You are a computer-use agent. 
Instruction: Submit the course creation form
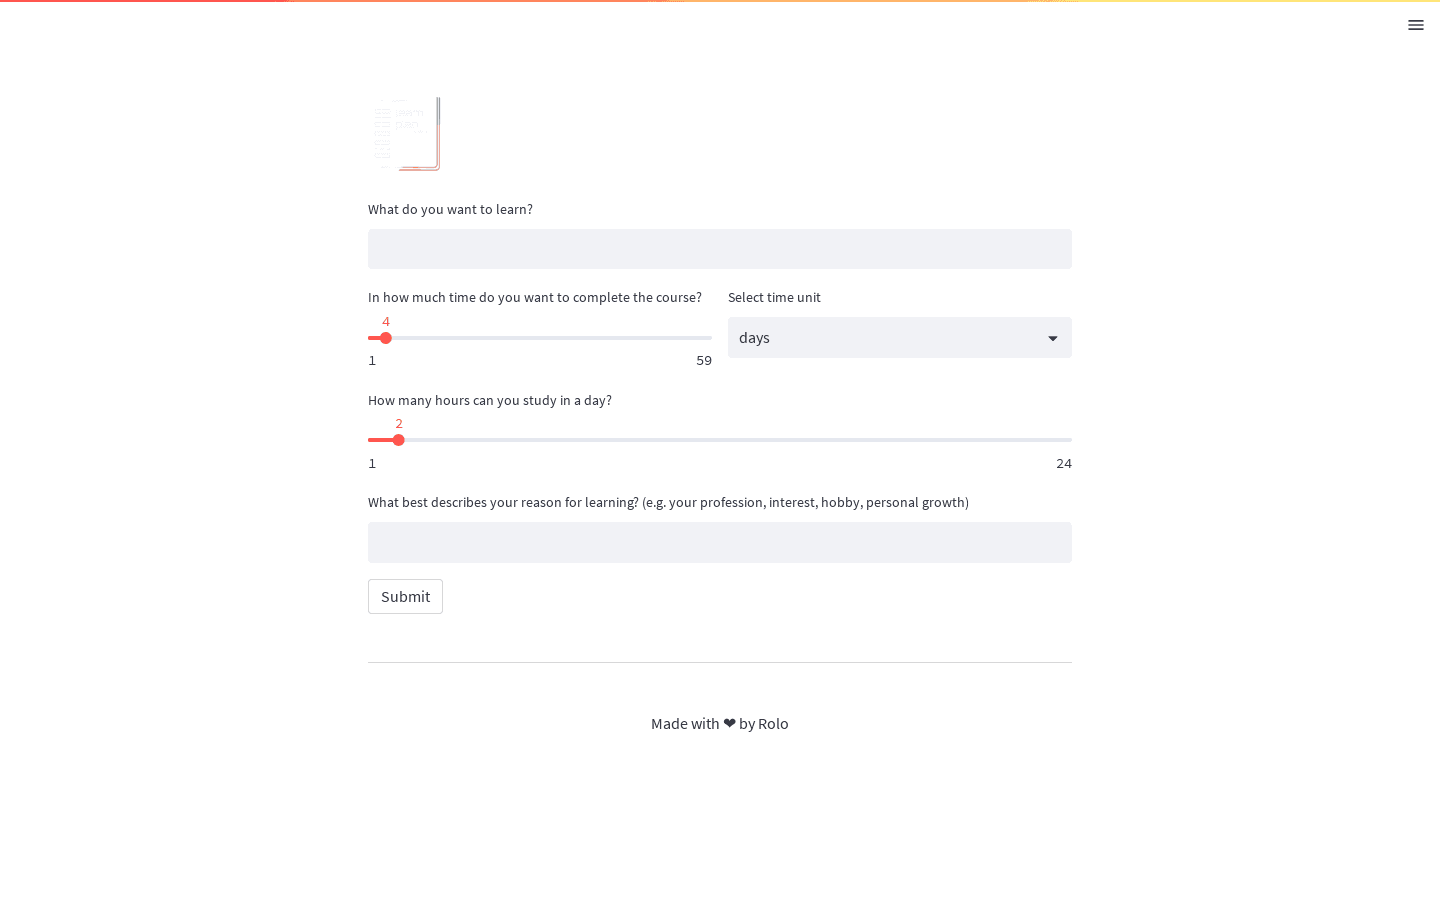(x=405, y=596)
